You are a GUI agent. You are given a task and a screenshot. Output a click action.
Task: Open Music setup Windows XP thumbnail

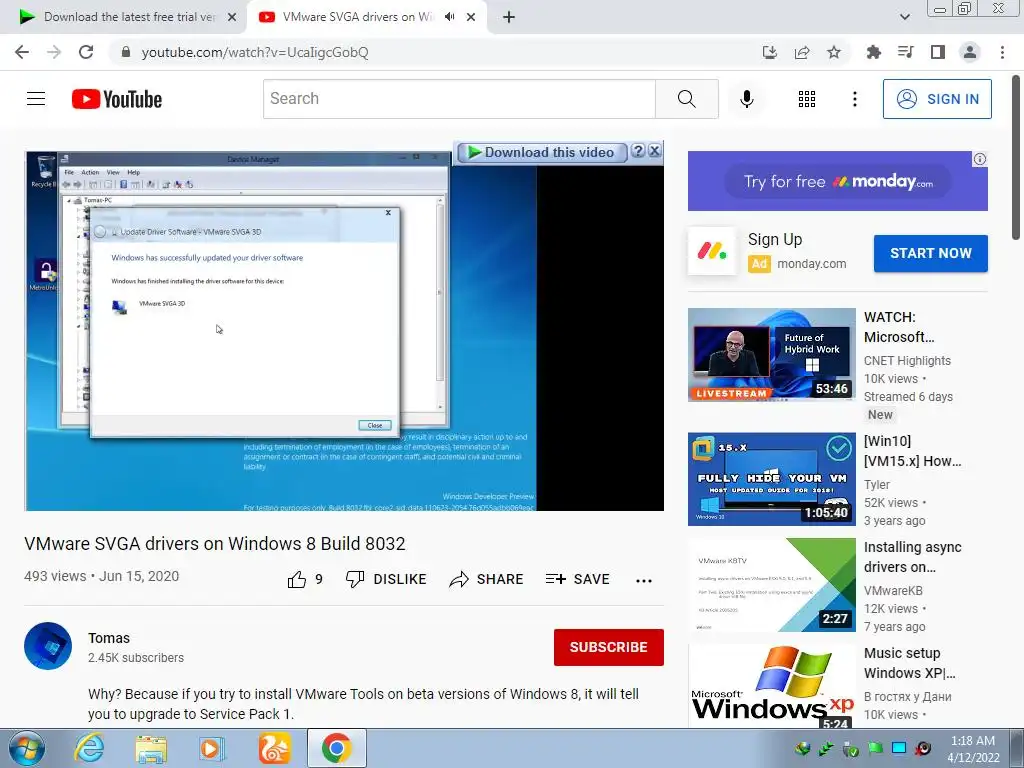tap(771, 686)
